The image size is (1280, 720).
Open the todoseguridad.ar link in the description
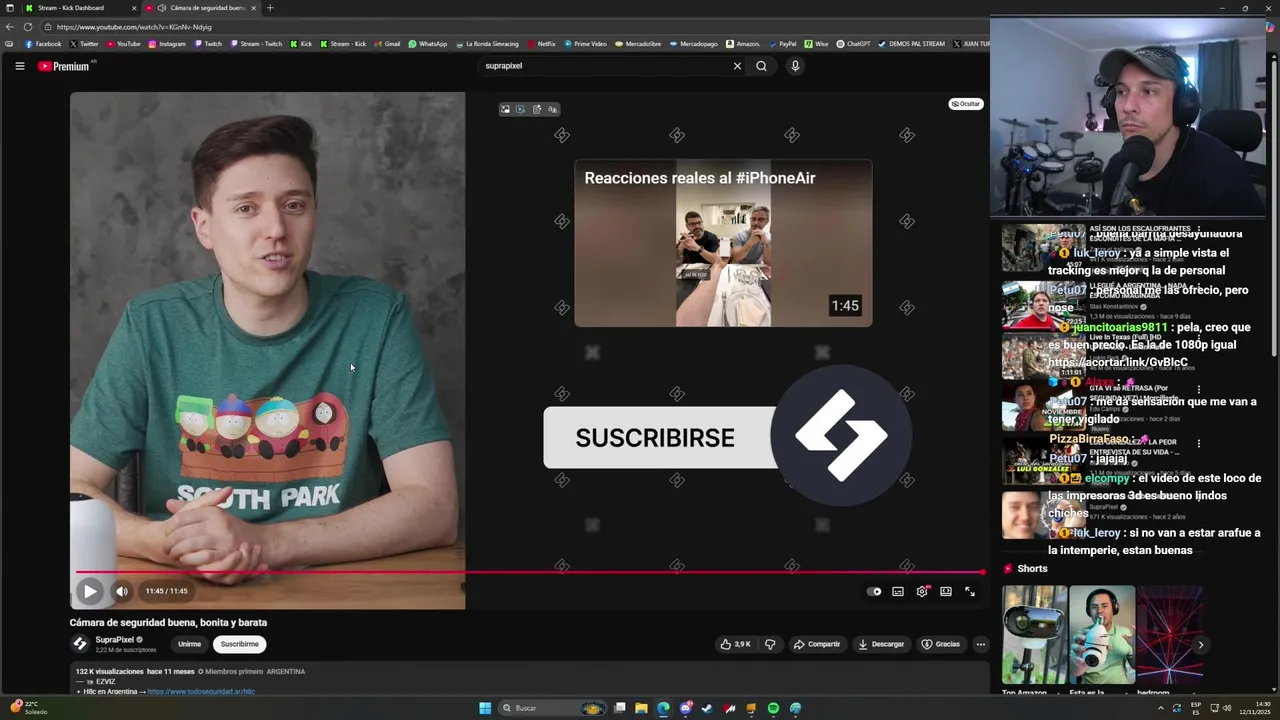coord(201,691)
